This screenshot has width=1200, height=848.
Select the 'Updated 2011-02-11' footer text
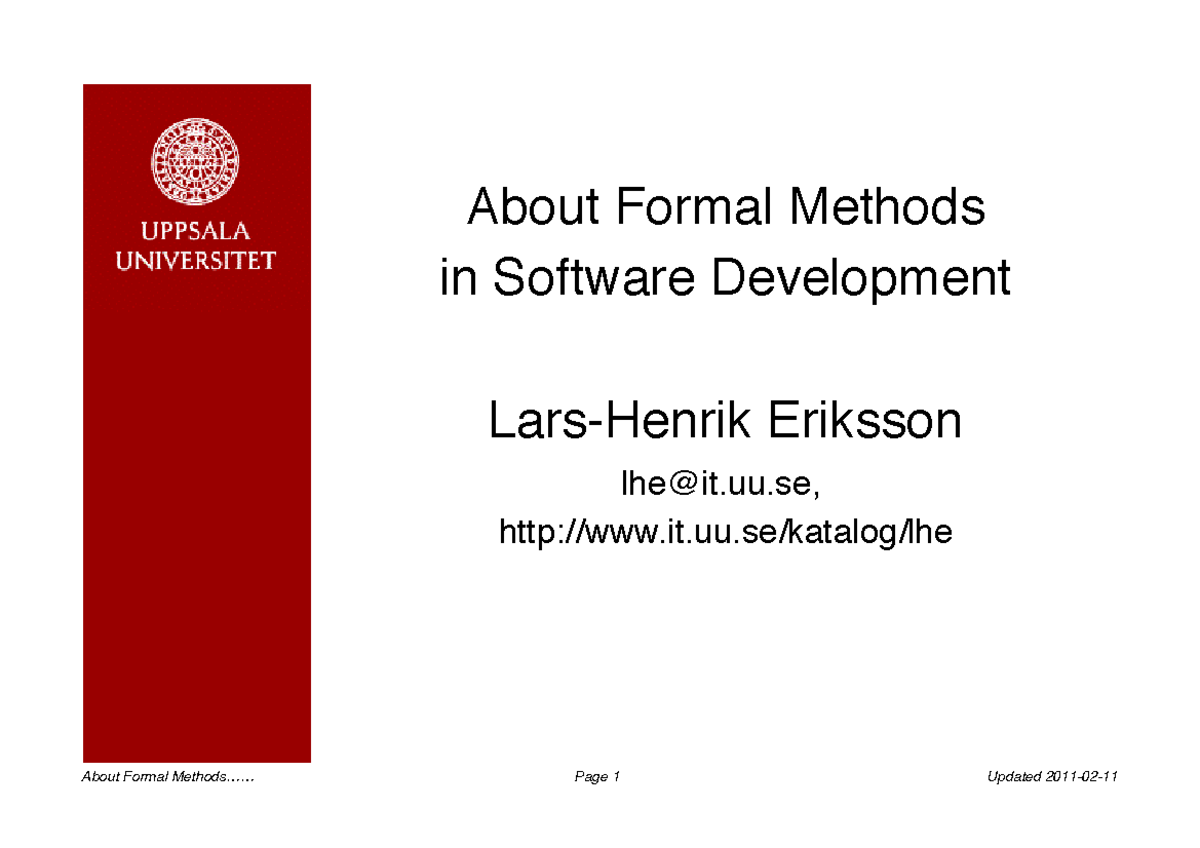[x=1052, y=776]
